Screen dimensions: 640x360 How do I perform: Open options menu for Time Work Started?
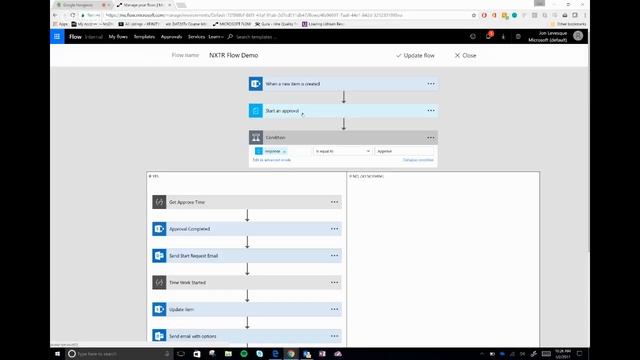335,282
